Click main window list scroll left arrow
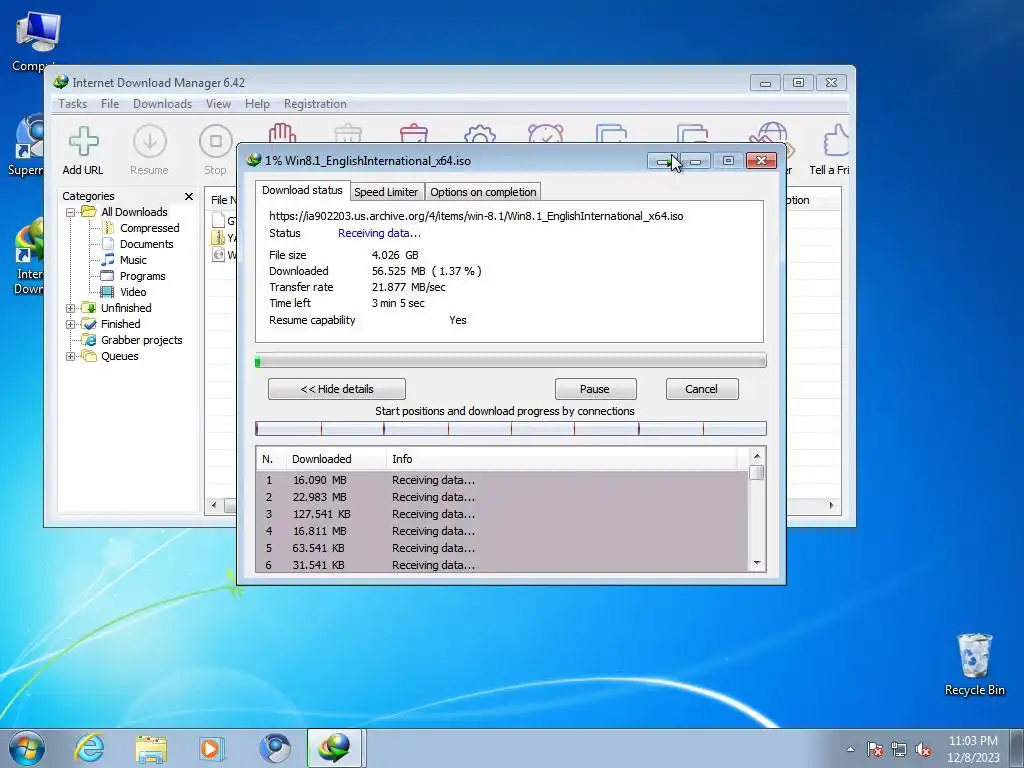The image size is (1024, 768). pos(214,505)
